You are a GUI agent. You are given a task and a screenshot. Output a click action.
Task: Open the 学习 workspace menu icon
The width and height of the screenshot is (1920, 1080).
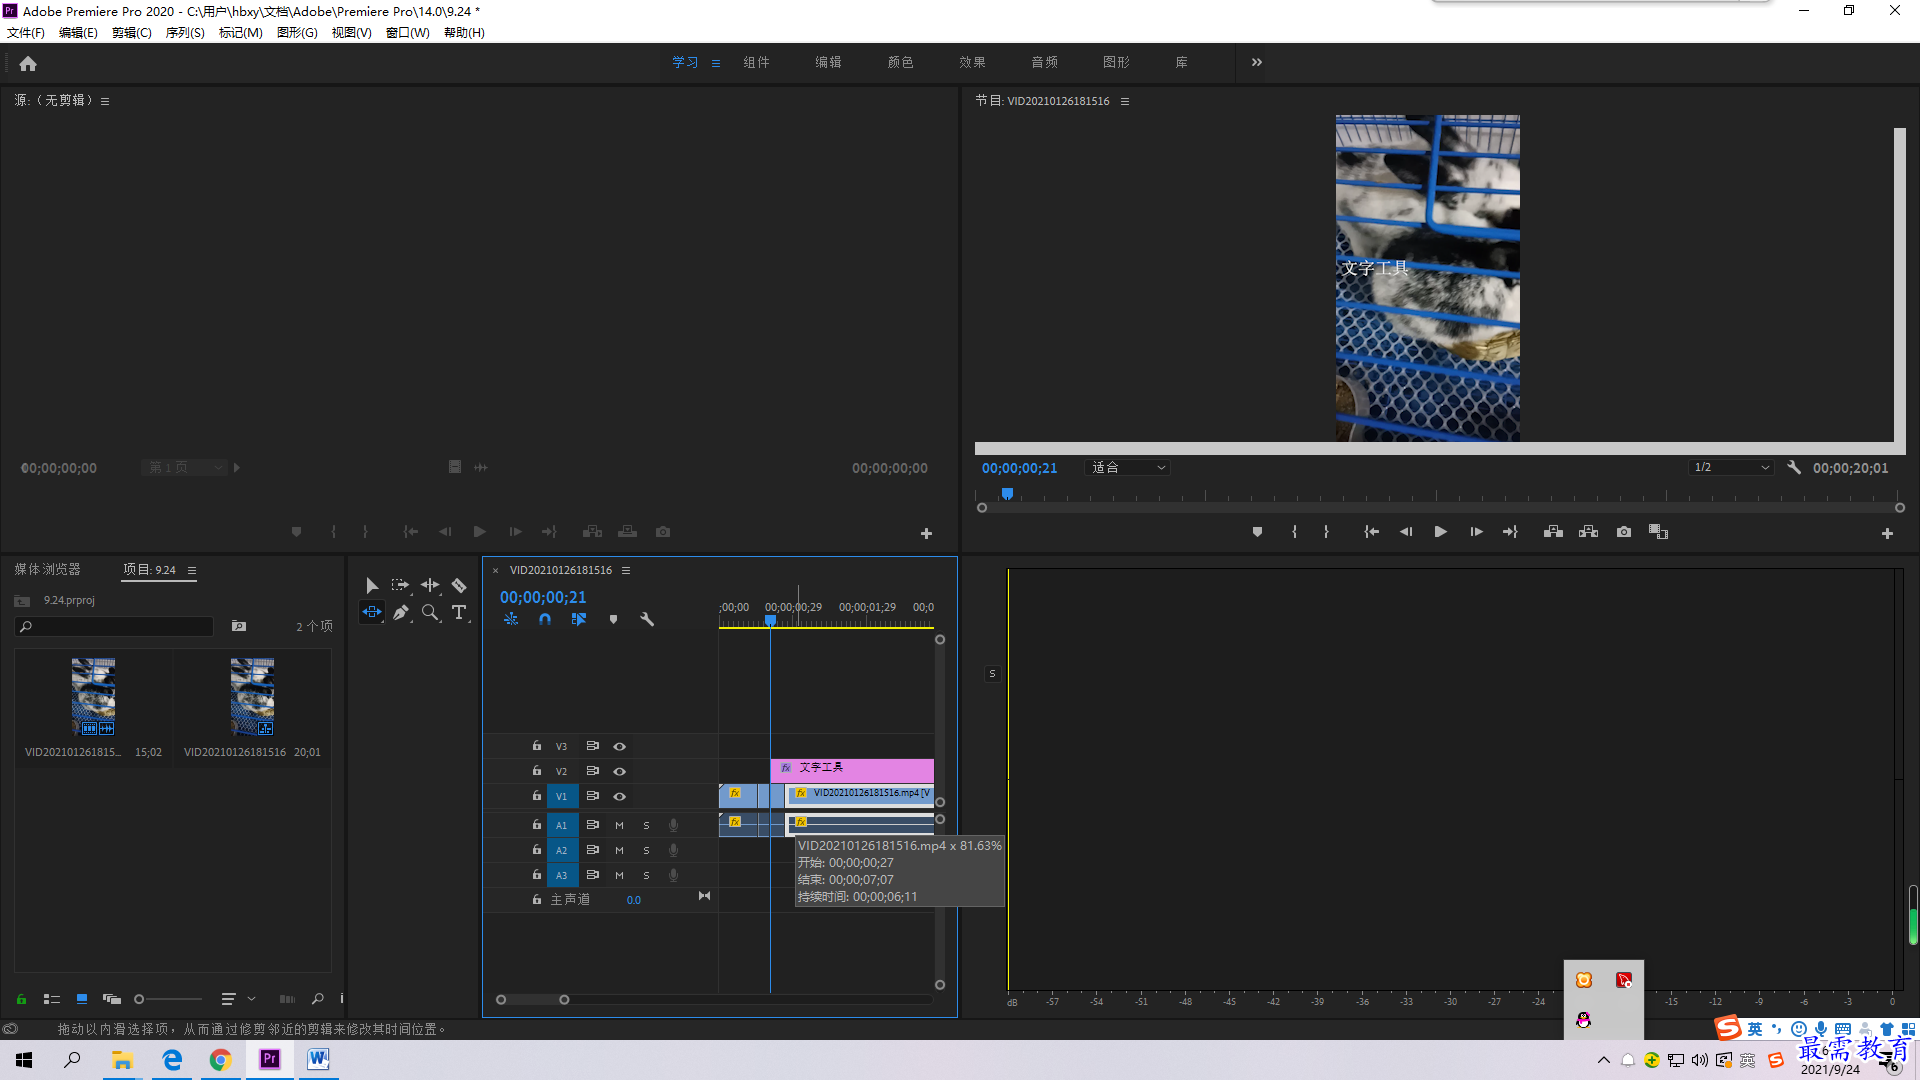[x=716, y=63]
